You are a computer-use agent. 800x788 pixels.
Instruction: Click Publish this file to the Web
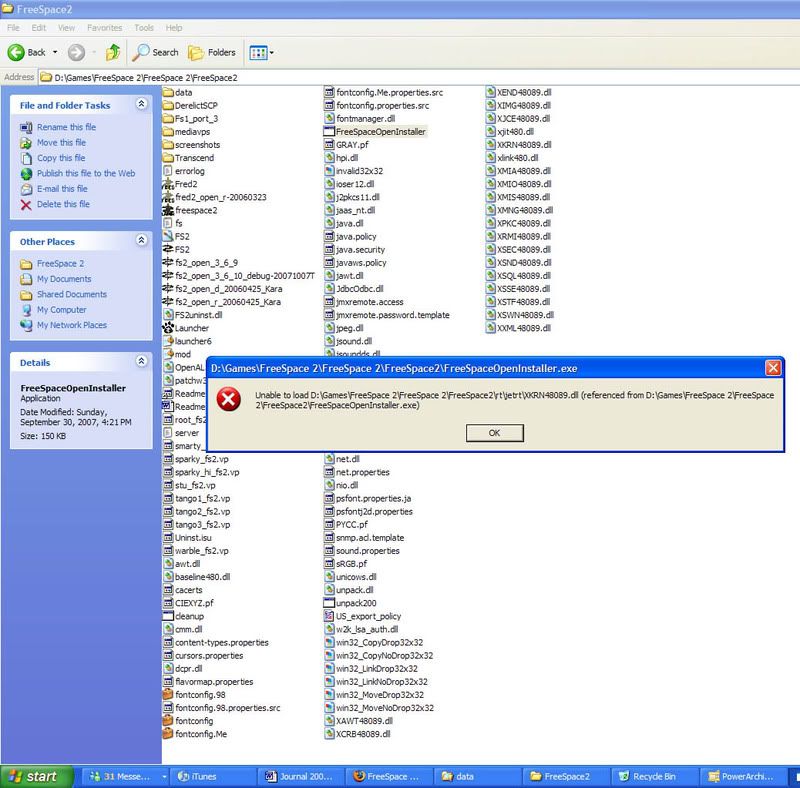(86, 173)
